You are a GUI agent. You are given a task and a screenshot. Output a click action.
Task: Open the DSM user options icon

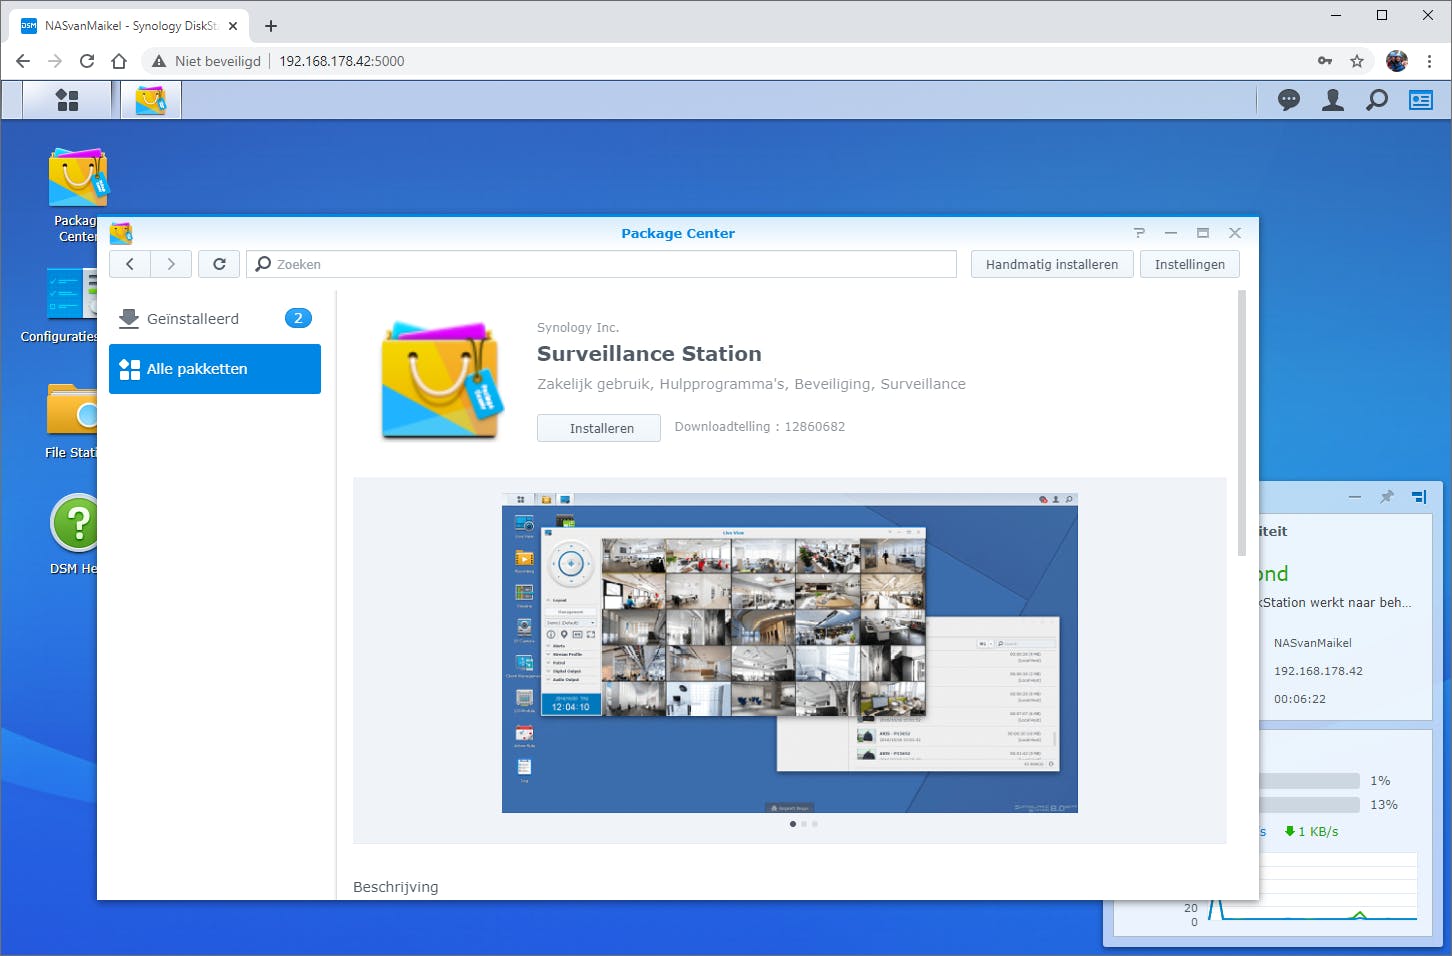1333,100
